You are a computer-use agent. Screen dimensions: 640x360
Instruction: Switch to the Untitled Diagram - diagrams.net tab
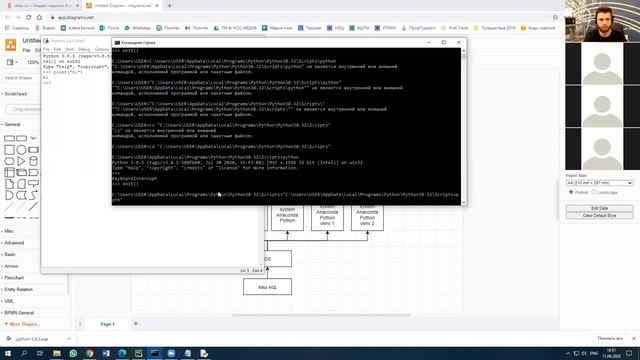pos(122,6)
